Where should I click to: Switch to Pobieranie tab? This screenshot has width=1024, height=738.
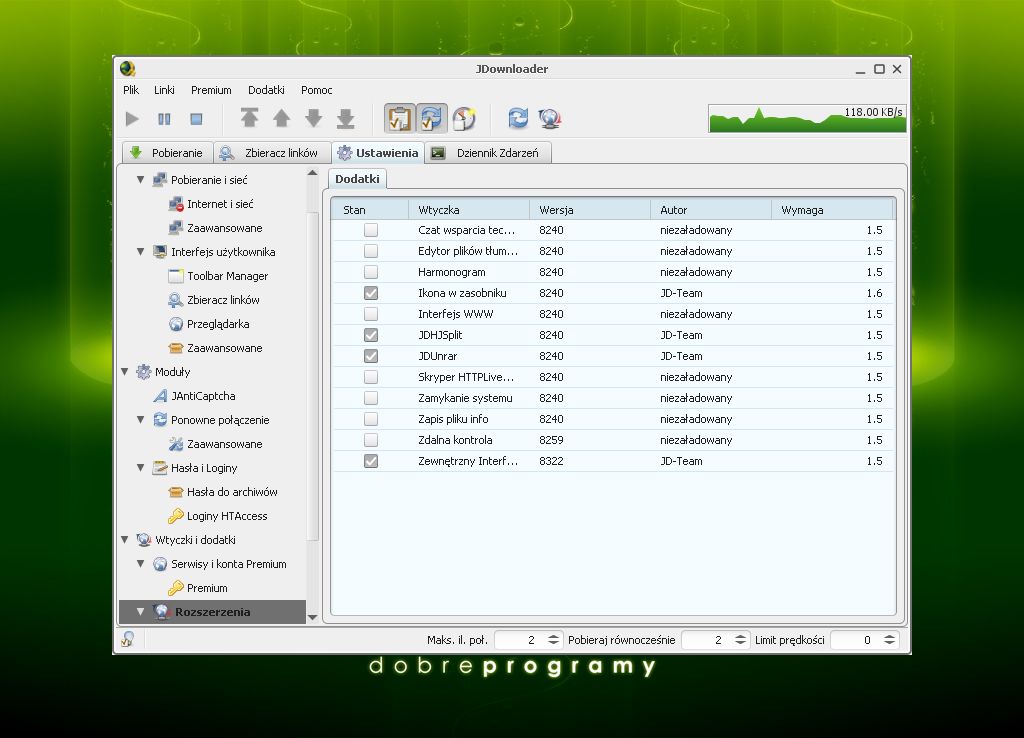(167, 153)
